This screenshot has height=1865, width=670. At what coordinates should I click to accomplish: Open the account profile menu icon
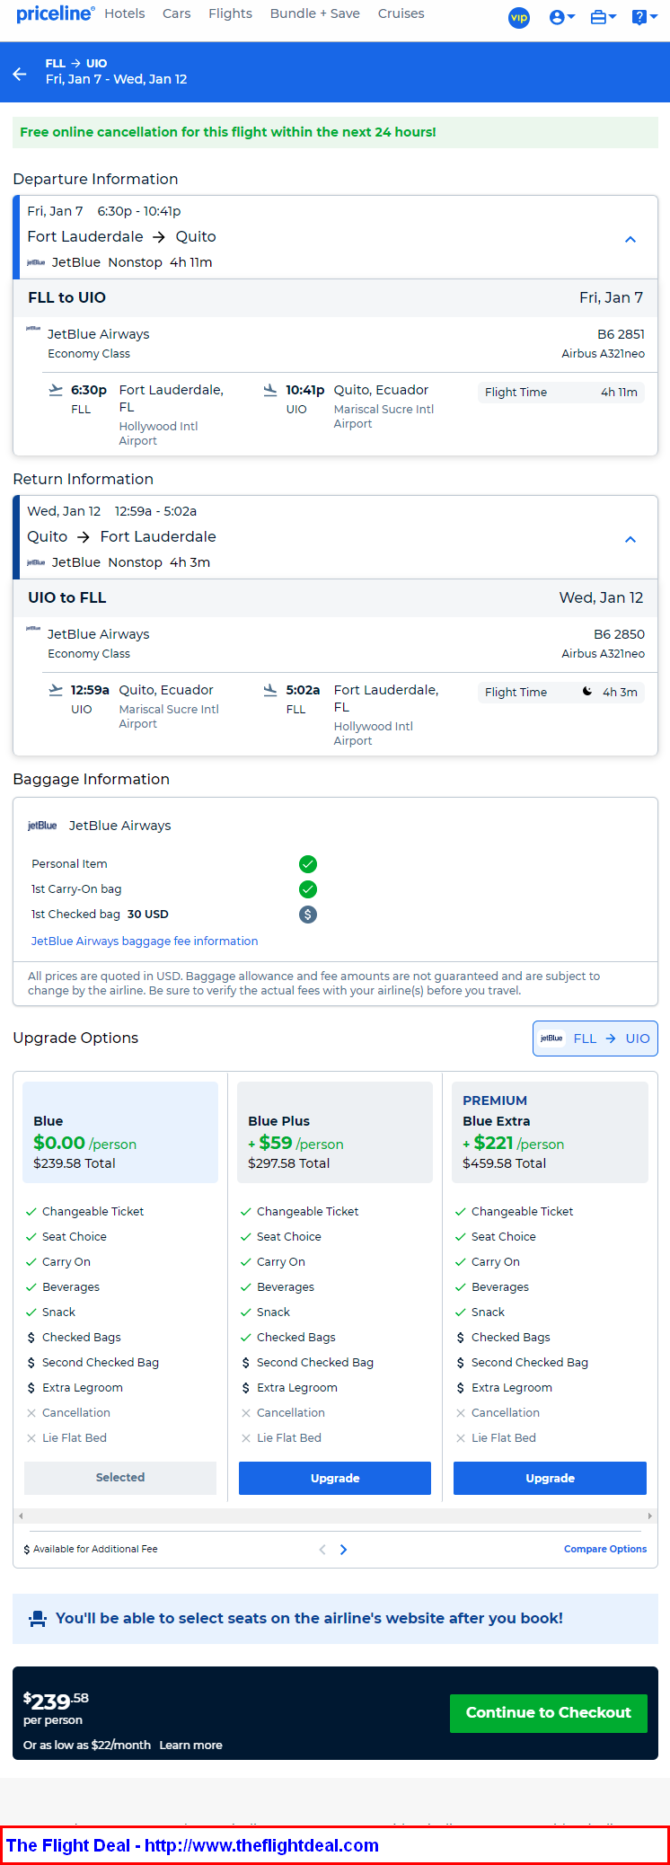coord(562,17)
